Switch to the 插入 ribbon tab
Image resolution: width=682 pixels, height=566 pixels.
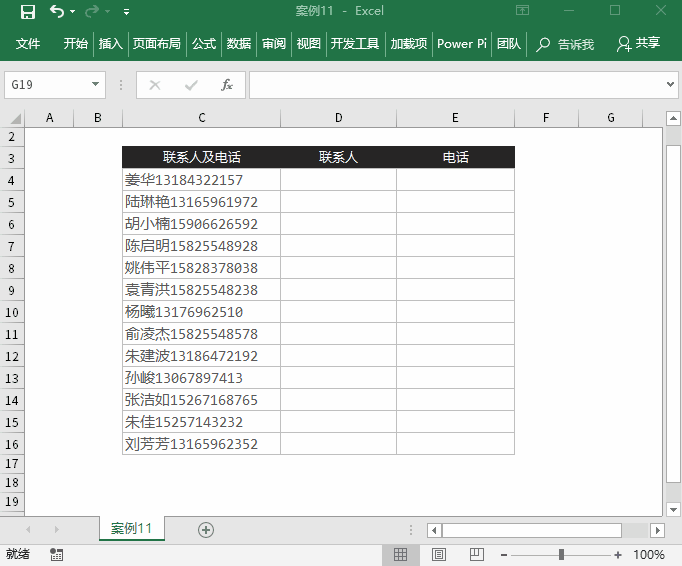tap(110, 44)
